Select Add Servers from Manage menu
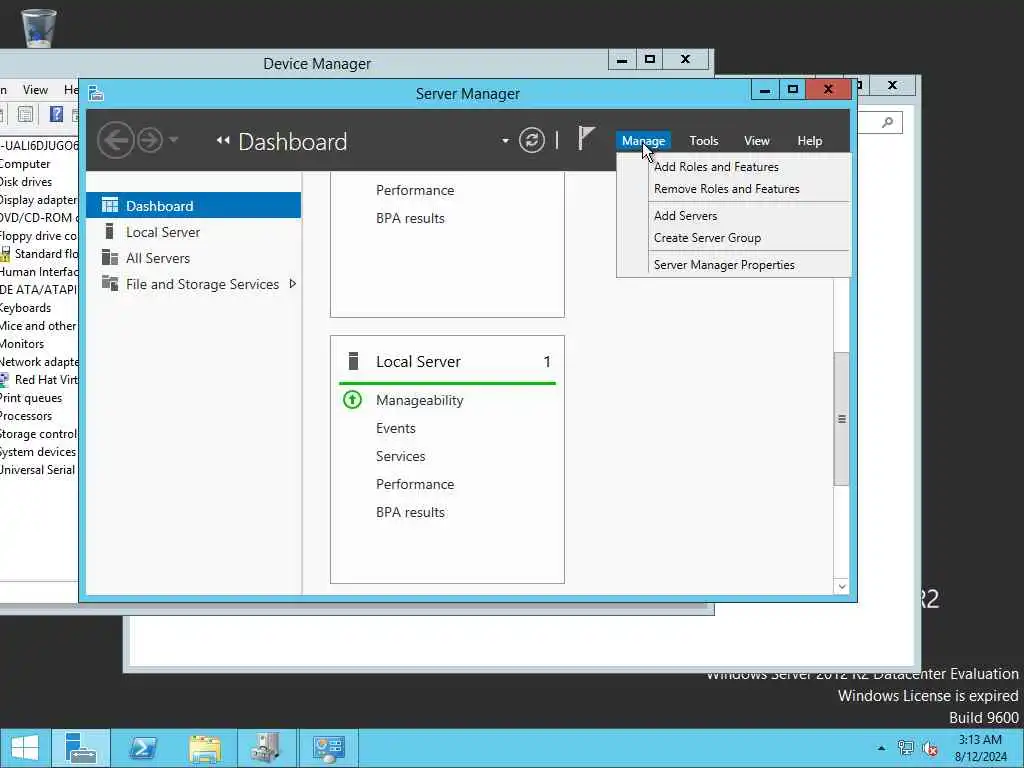Viewport: 1024px width, 768px height. (685, 216)
